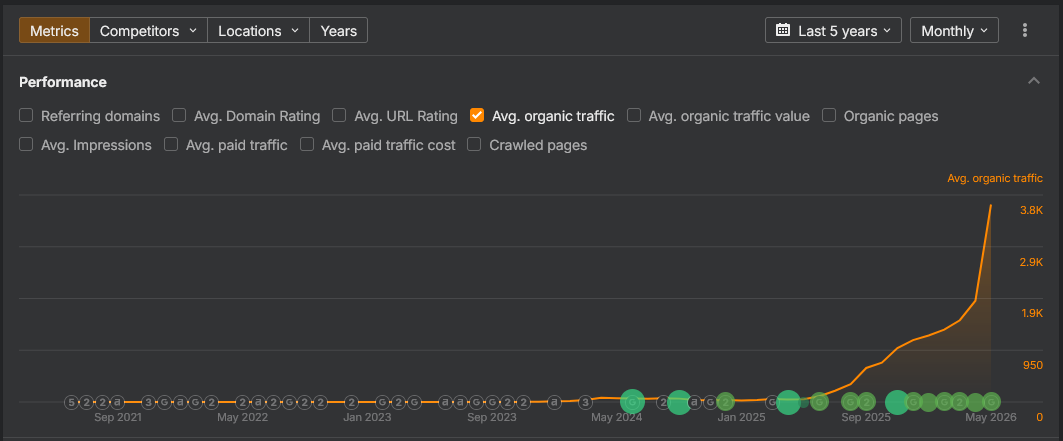Viewport: 1063px width, 441px height.
Task: Click the 950 axis value
Action: (1032, 365)
